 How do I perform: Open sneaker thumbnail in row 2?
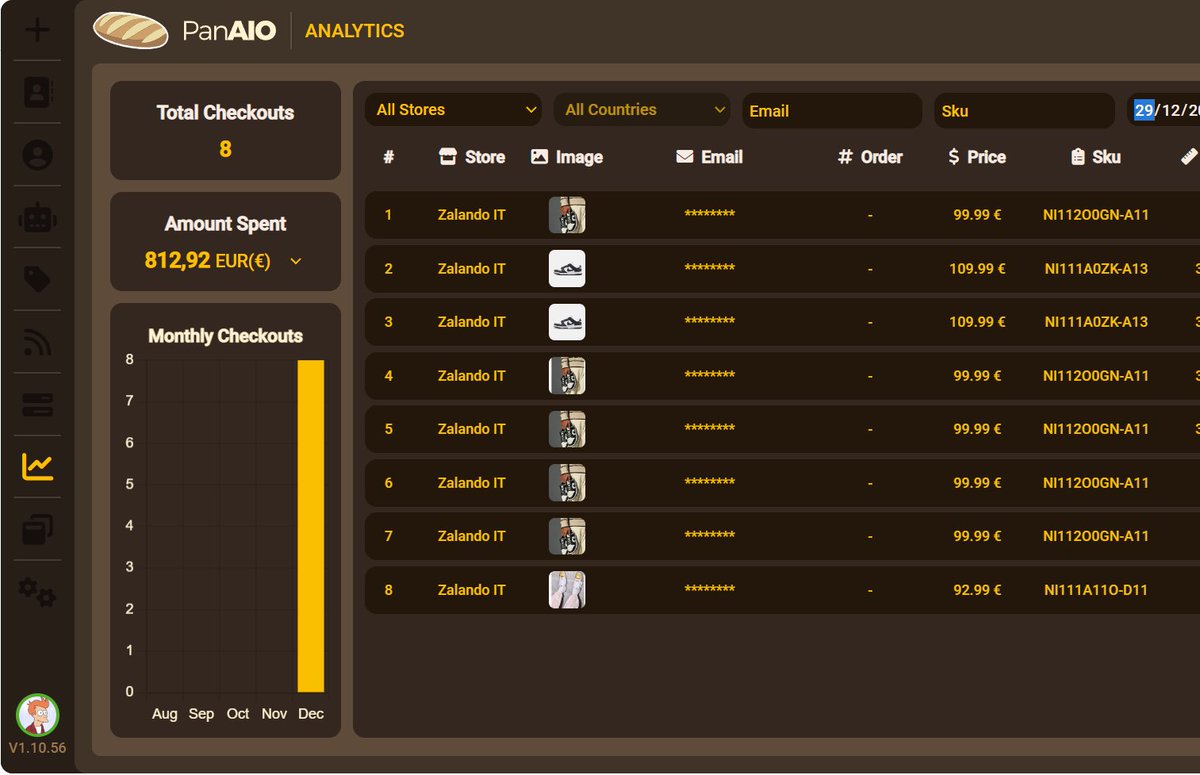pyautogui.click(x=567, y=269)
